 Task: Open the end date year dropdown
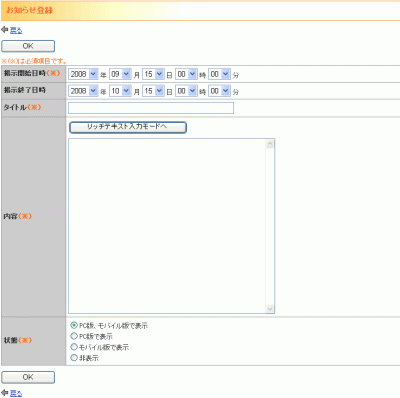(83, 91)
